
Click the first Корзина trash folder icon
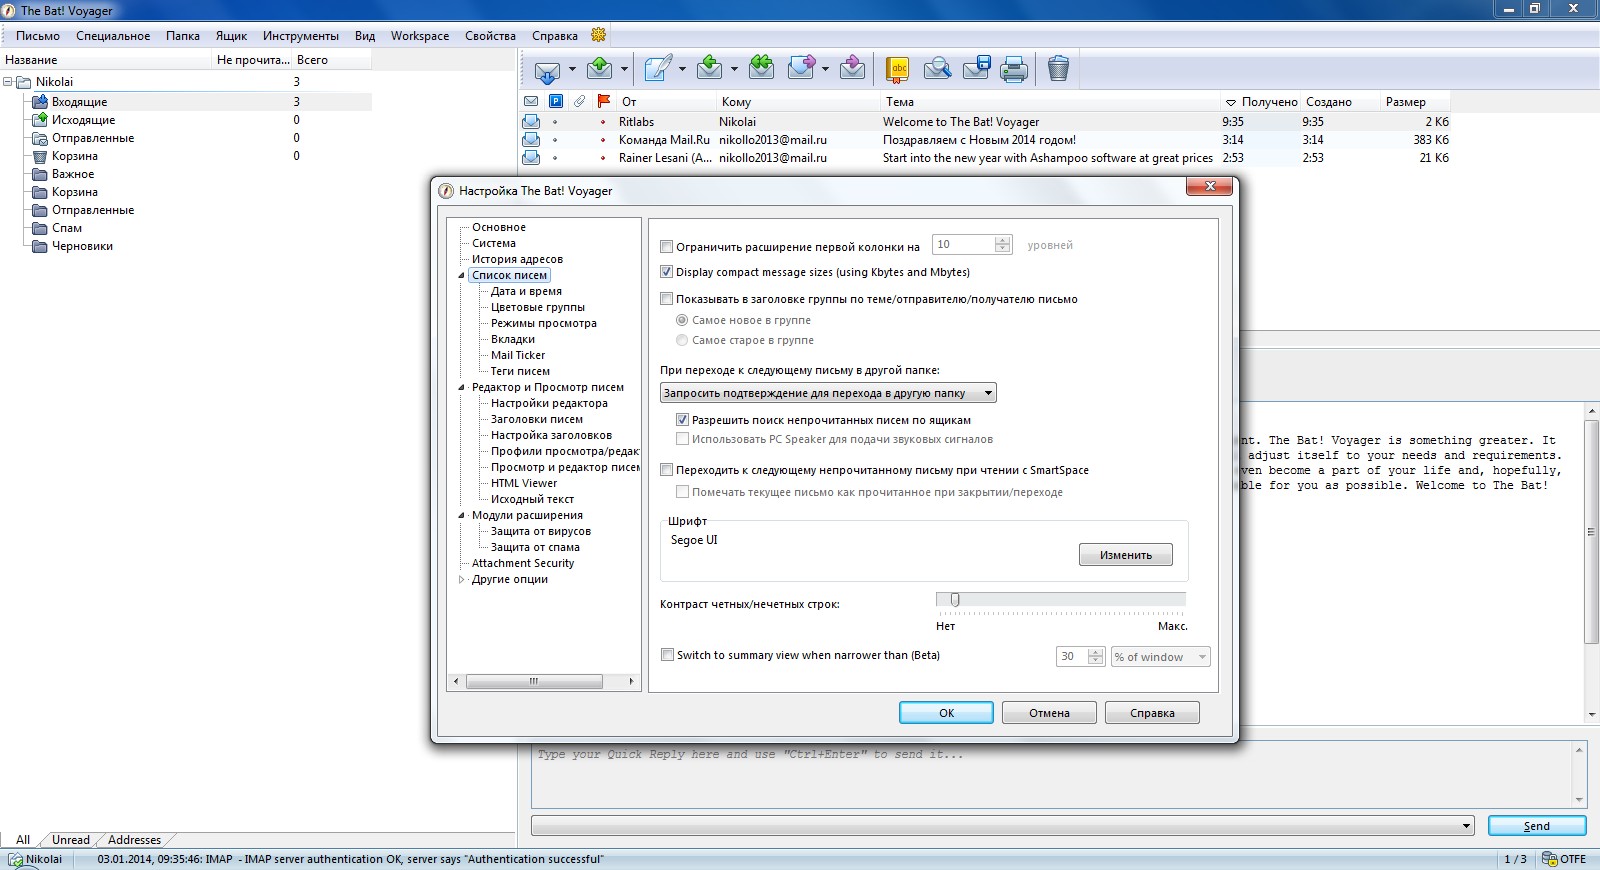coord(40,156)
